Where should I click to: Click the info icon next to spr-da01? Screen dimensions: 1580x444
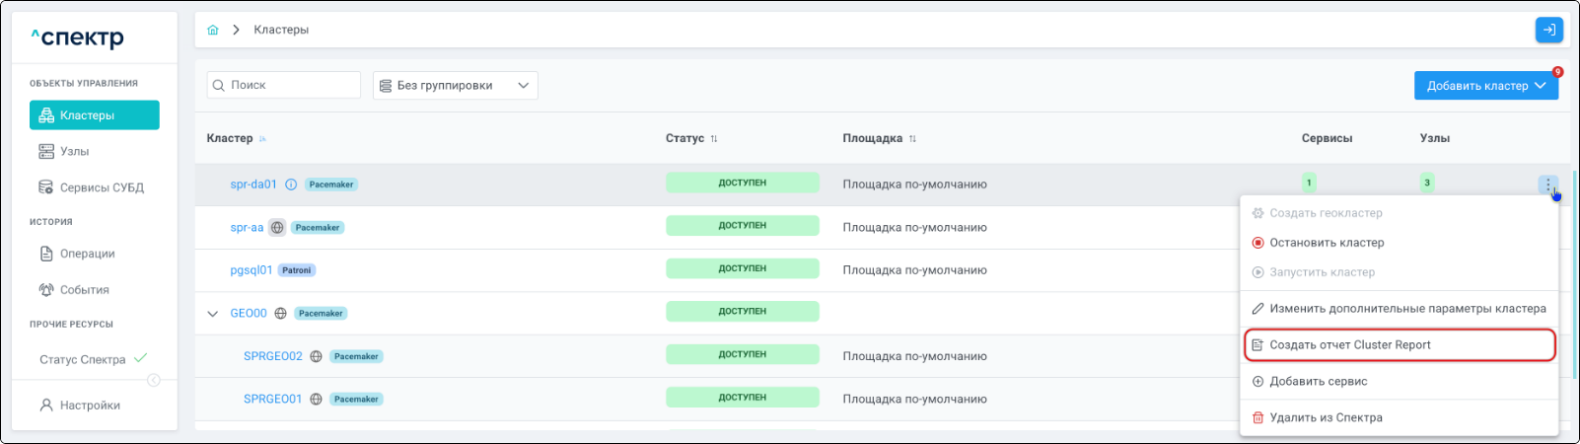(291, 185)
